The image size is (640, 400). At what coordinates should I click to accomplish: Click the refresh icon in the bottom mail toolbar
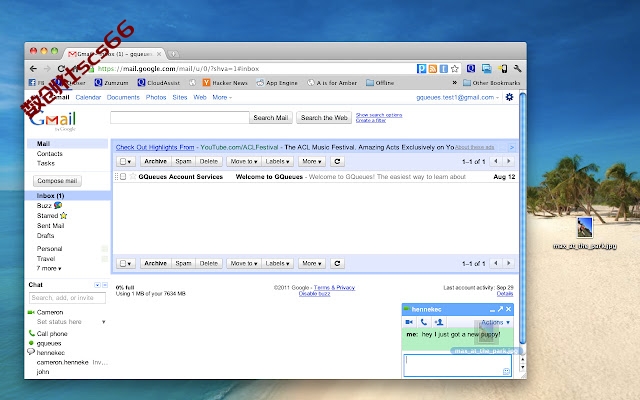point(337,263)
